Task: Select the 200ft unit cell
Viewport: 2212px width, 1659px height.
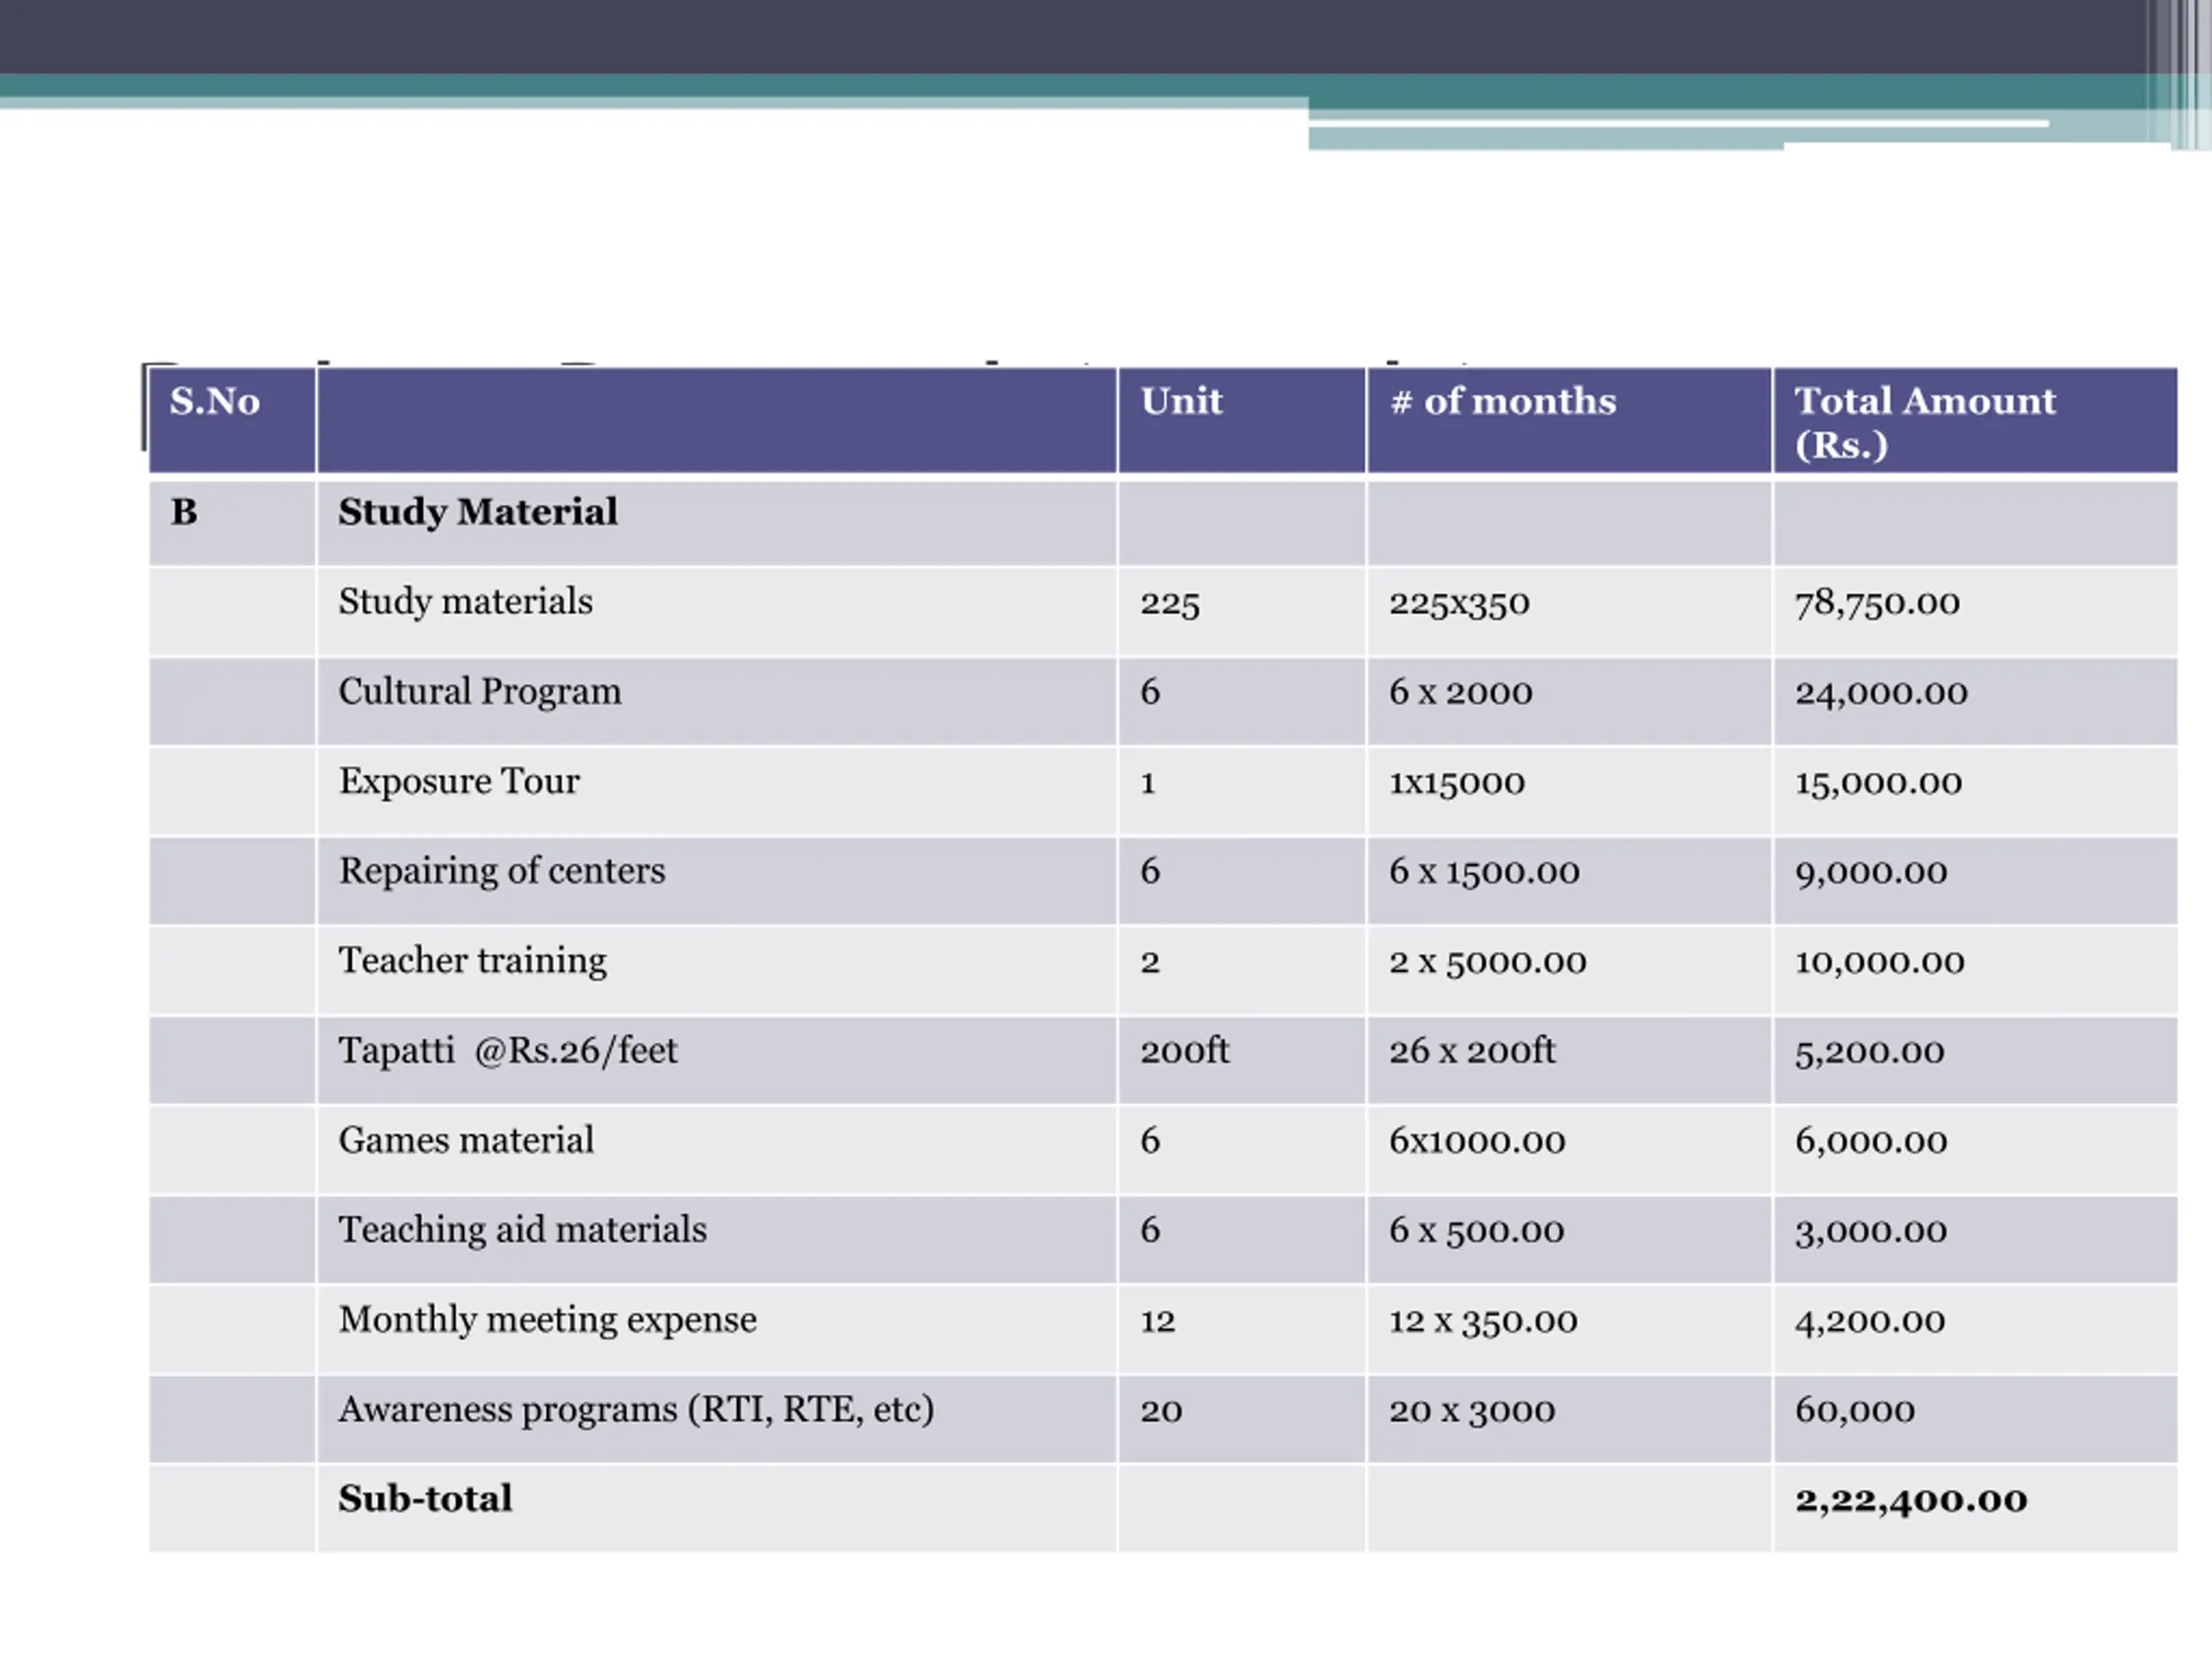Action: (1184, 1051)
